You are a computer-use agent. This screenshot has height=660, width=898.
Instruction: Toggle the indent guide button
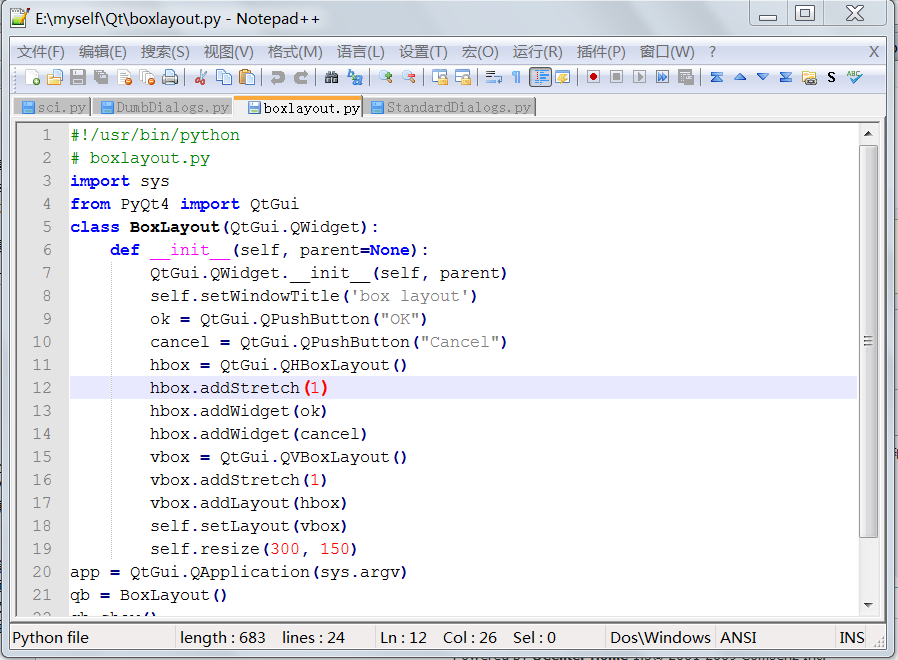540,77
